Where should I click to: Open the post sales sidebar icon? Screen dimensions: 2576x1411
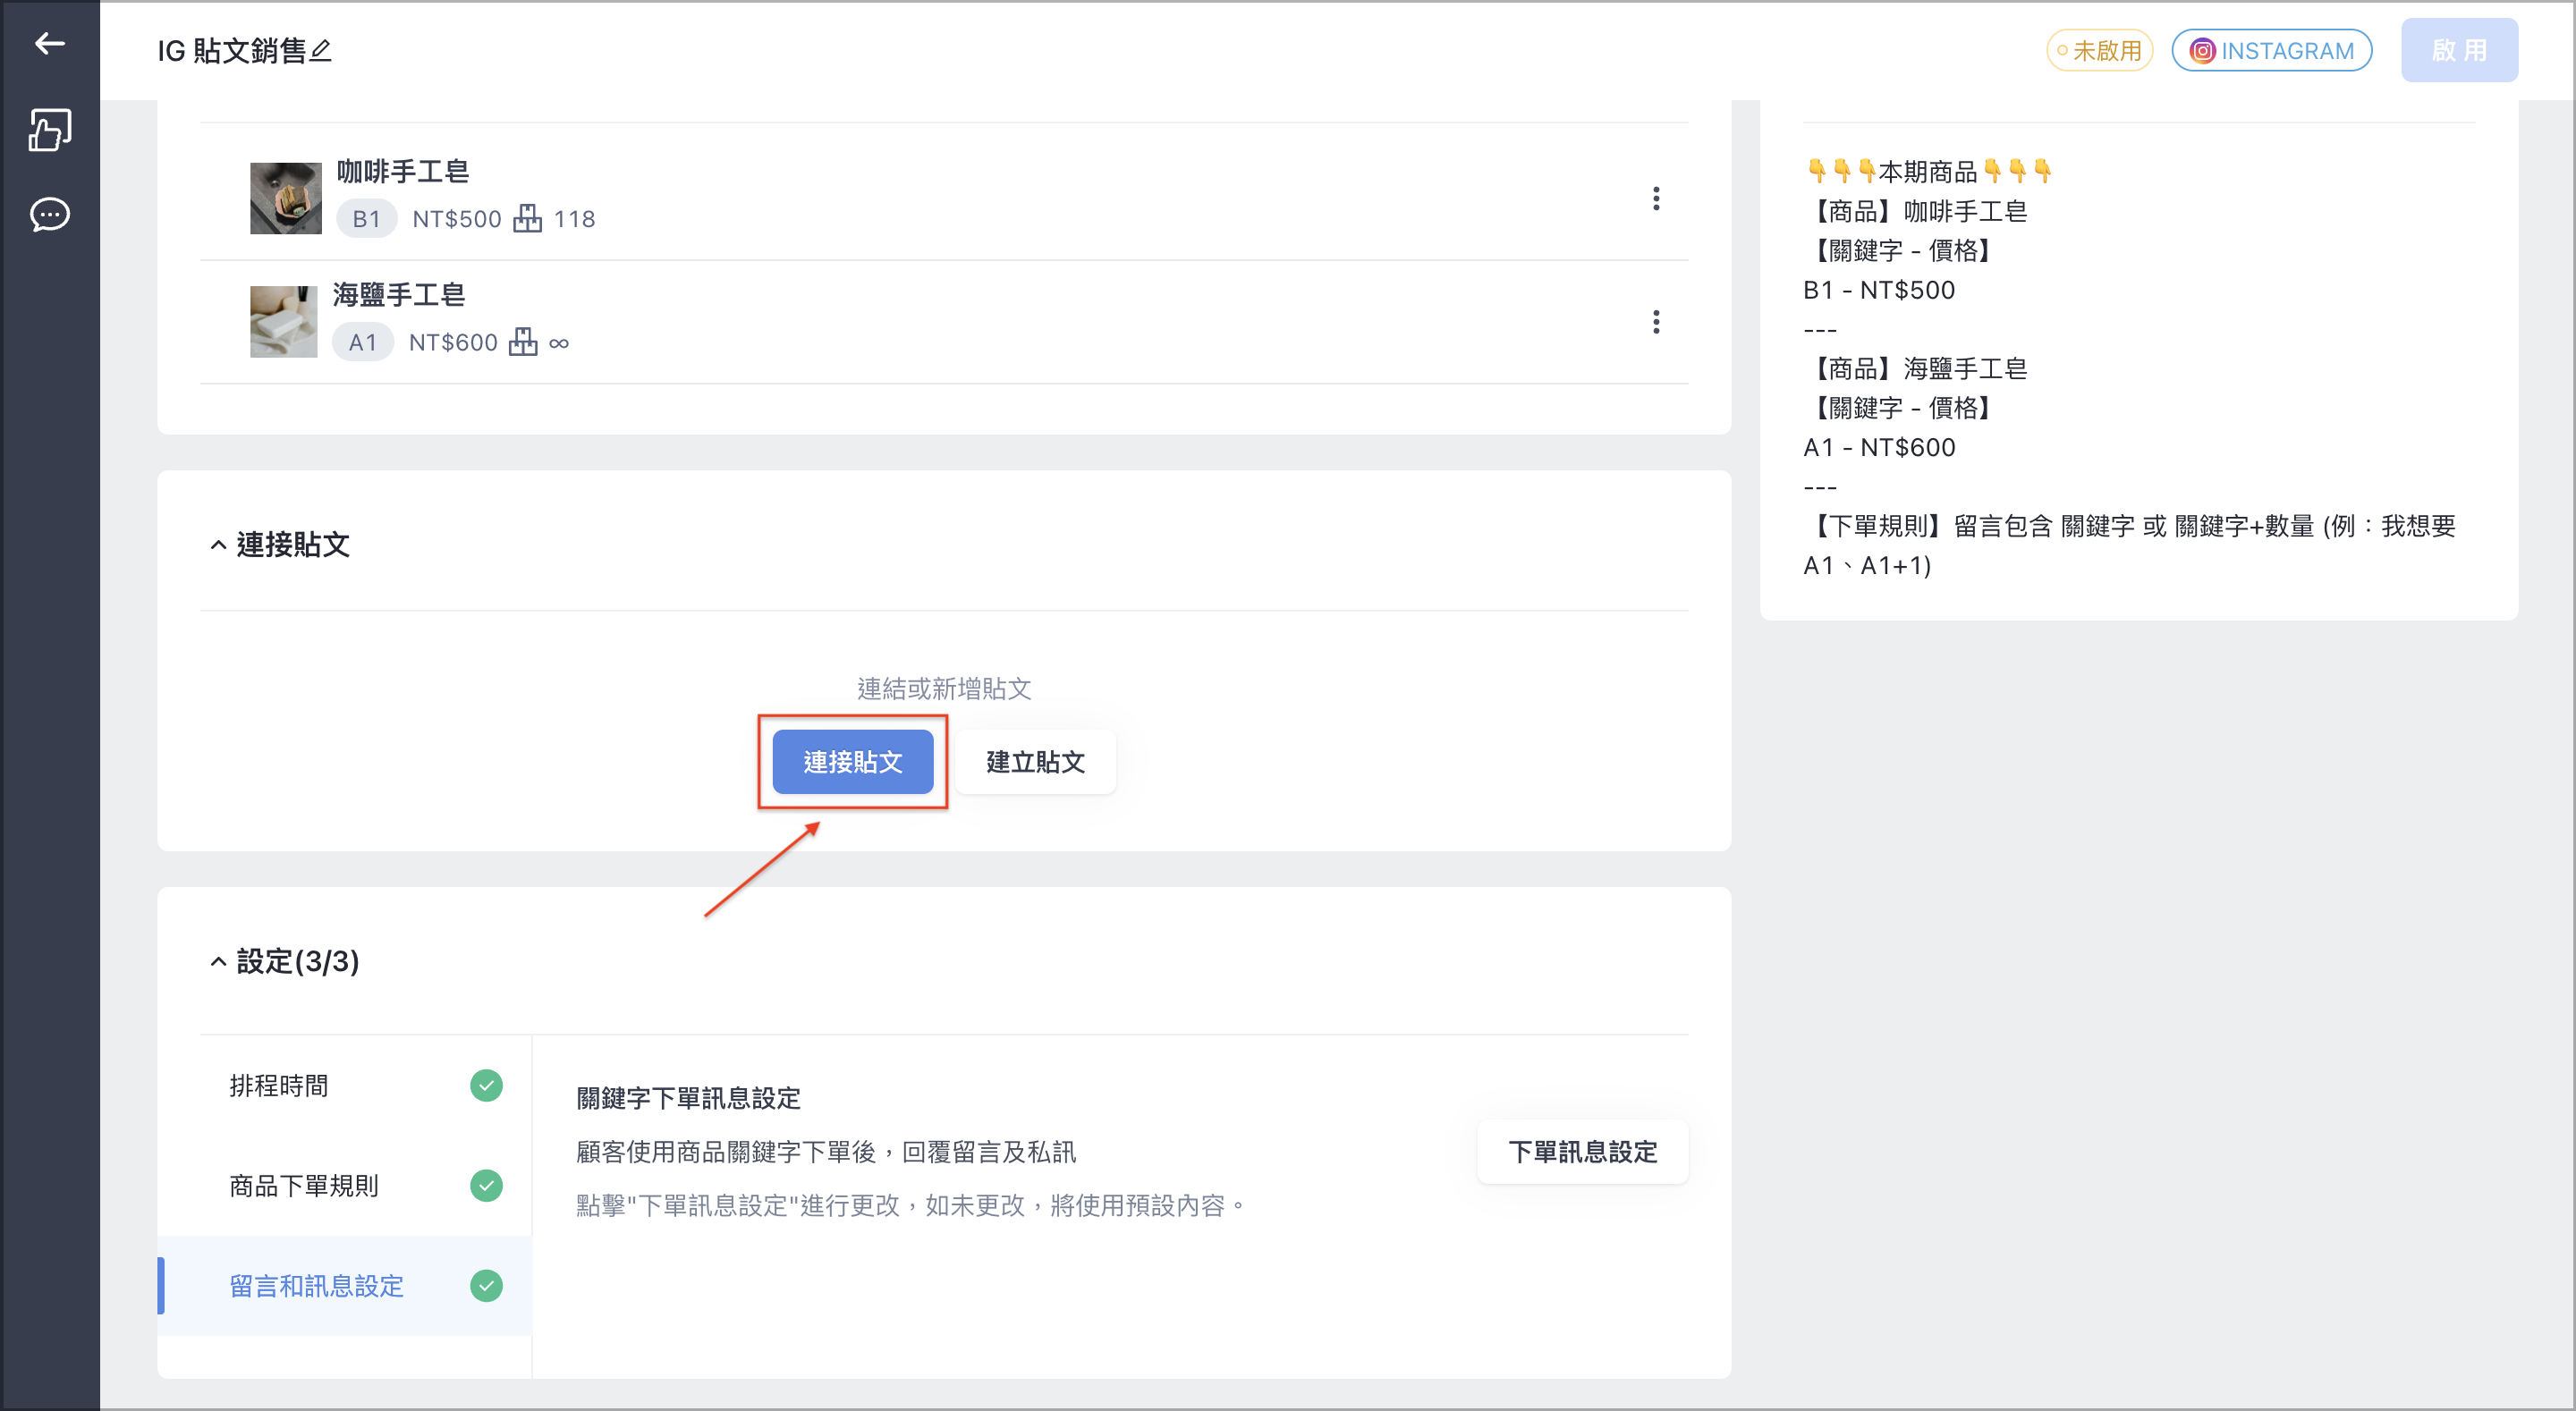click(50, 129)
